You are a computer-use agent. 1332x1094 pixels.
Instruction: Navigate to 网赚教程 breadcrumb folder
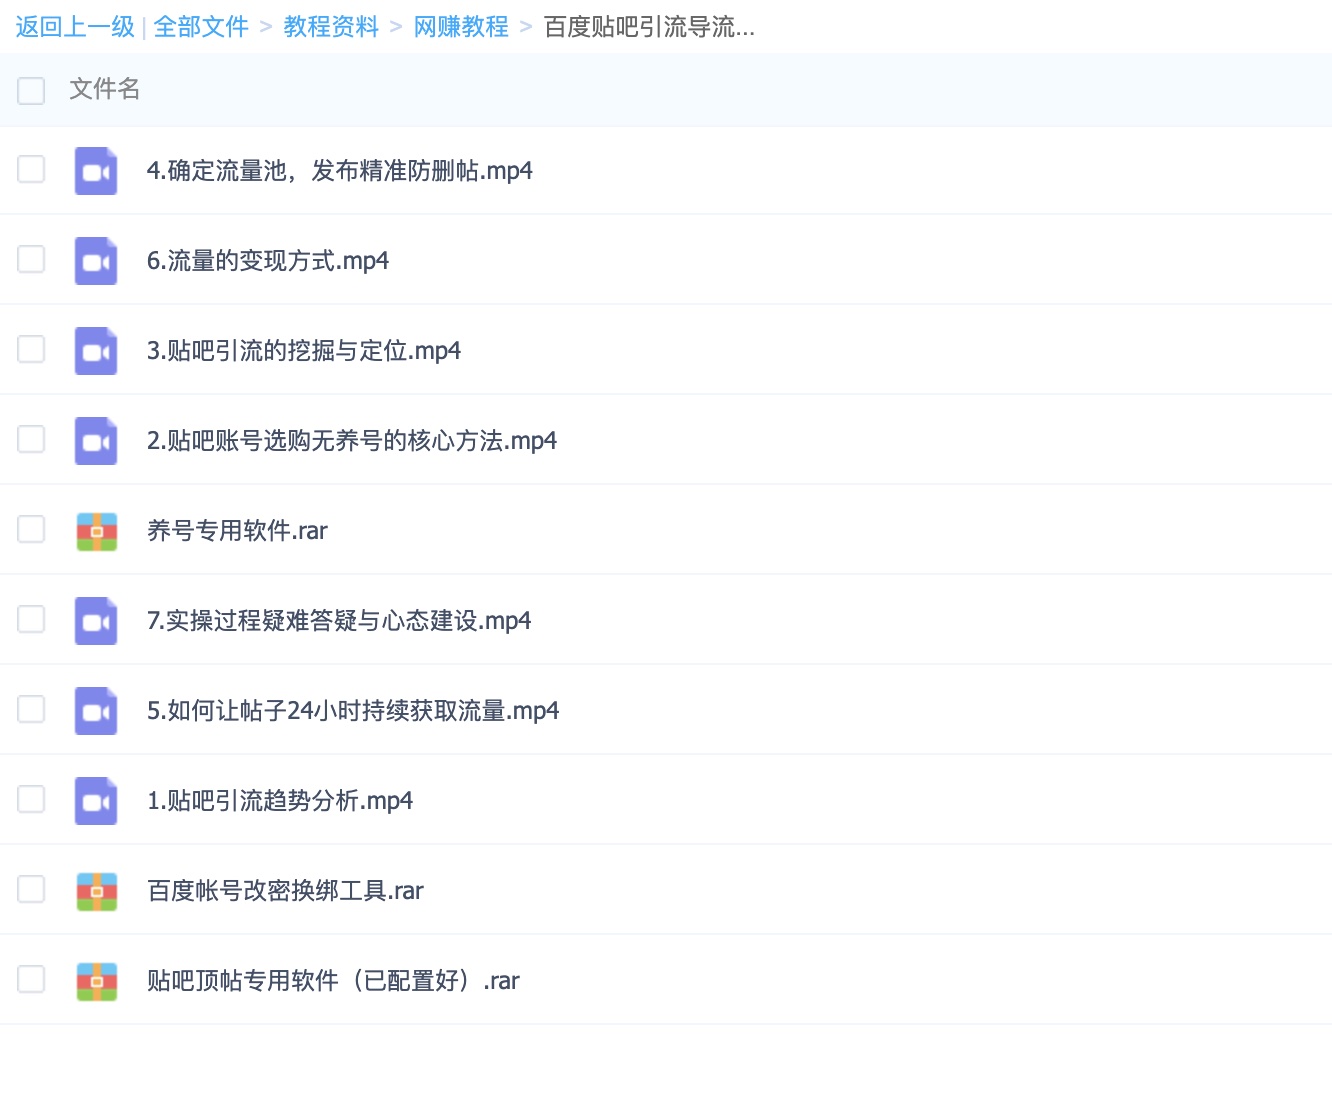(461, 27)
